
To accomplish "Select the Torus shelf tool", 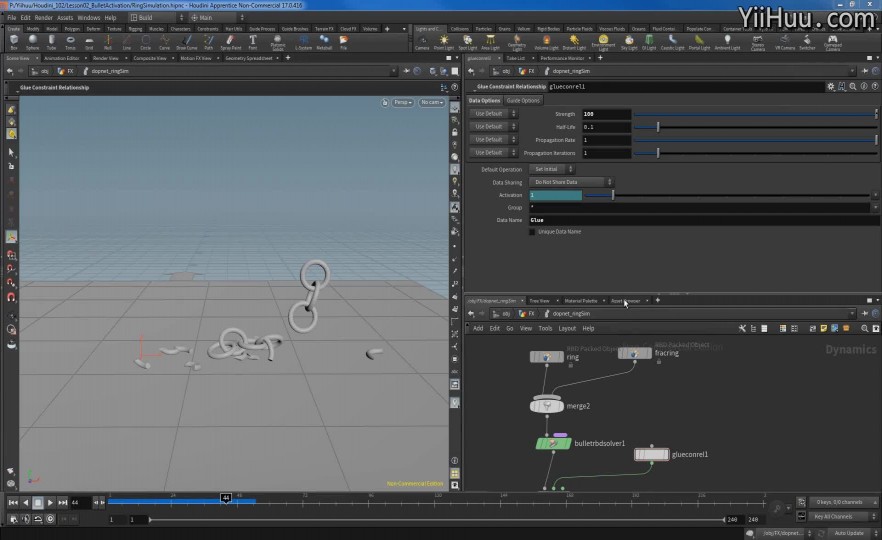I will (x=70, y=42).
